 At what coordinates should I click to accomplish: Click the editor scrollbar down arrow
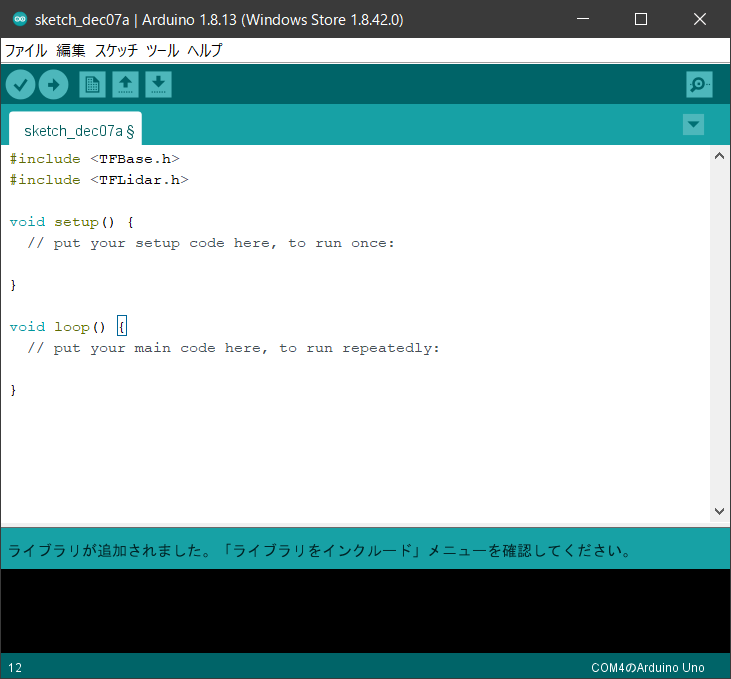tap(719, 511)
